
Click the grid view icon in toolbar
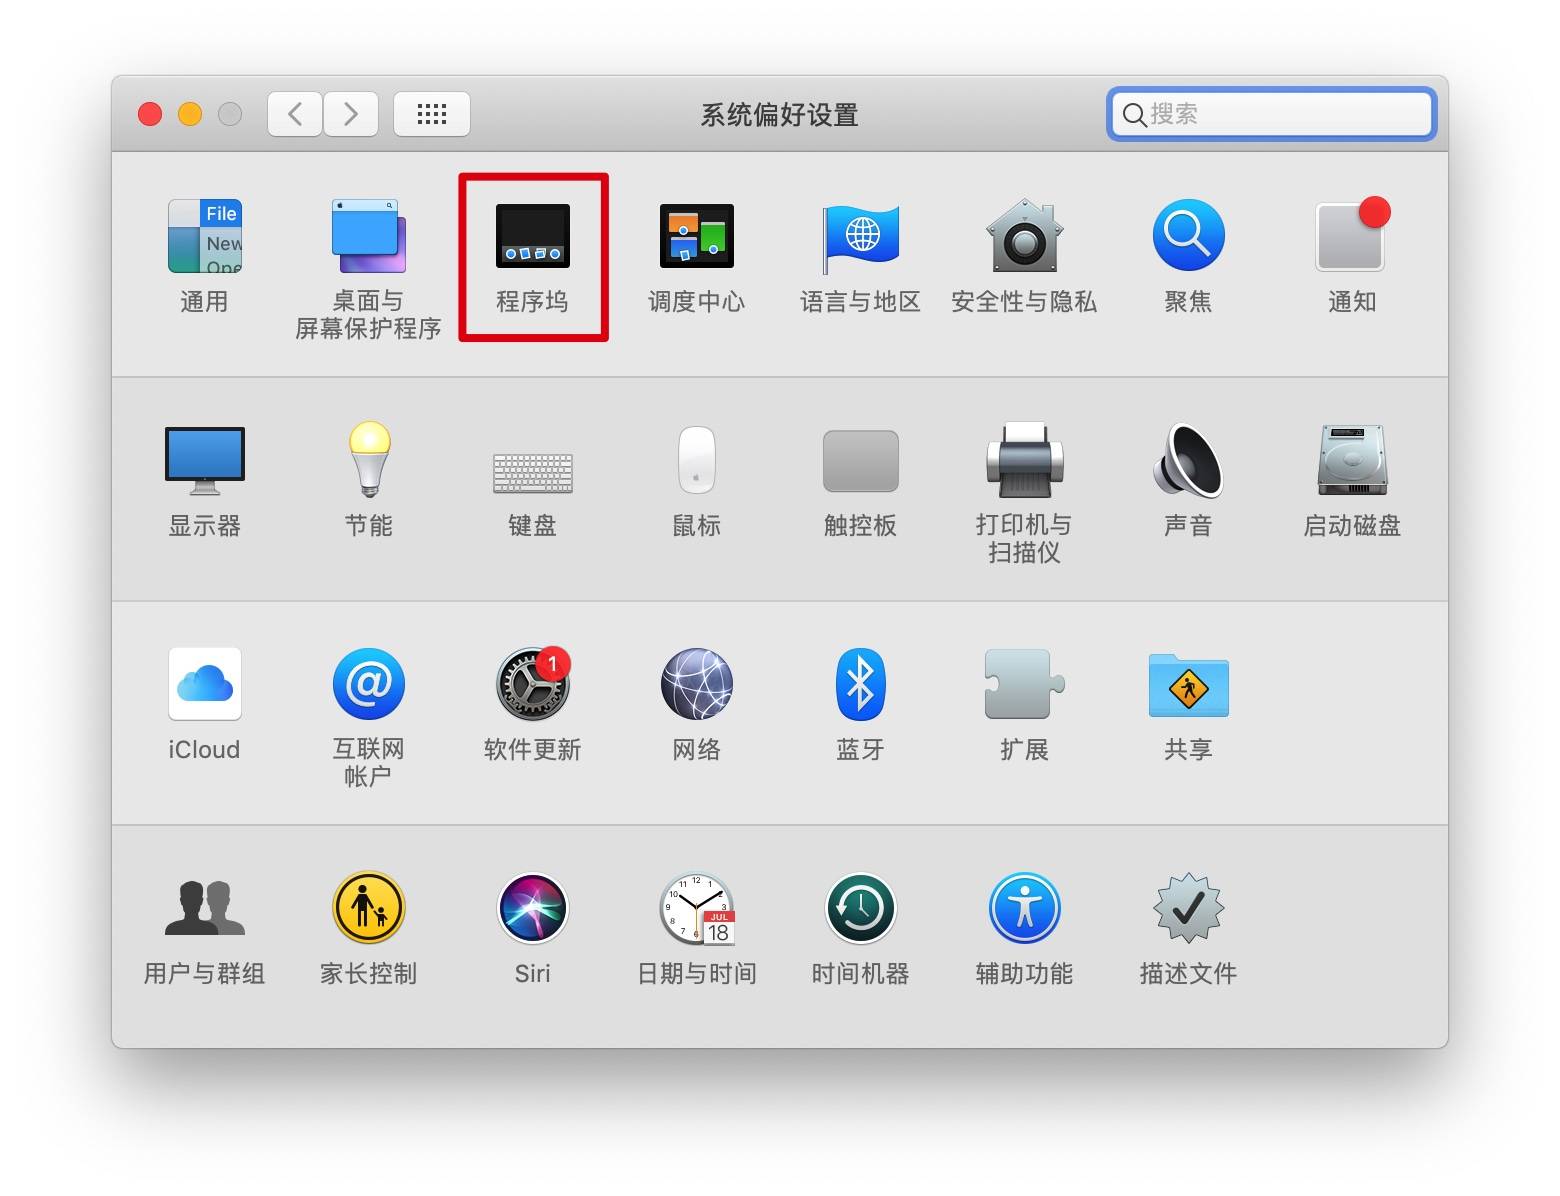pyautogui.click(x=431, y=113)
